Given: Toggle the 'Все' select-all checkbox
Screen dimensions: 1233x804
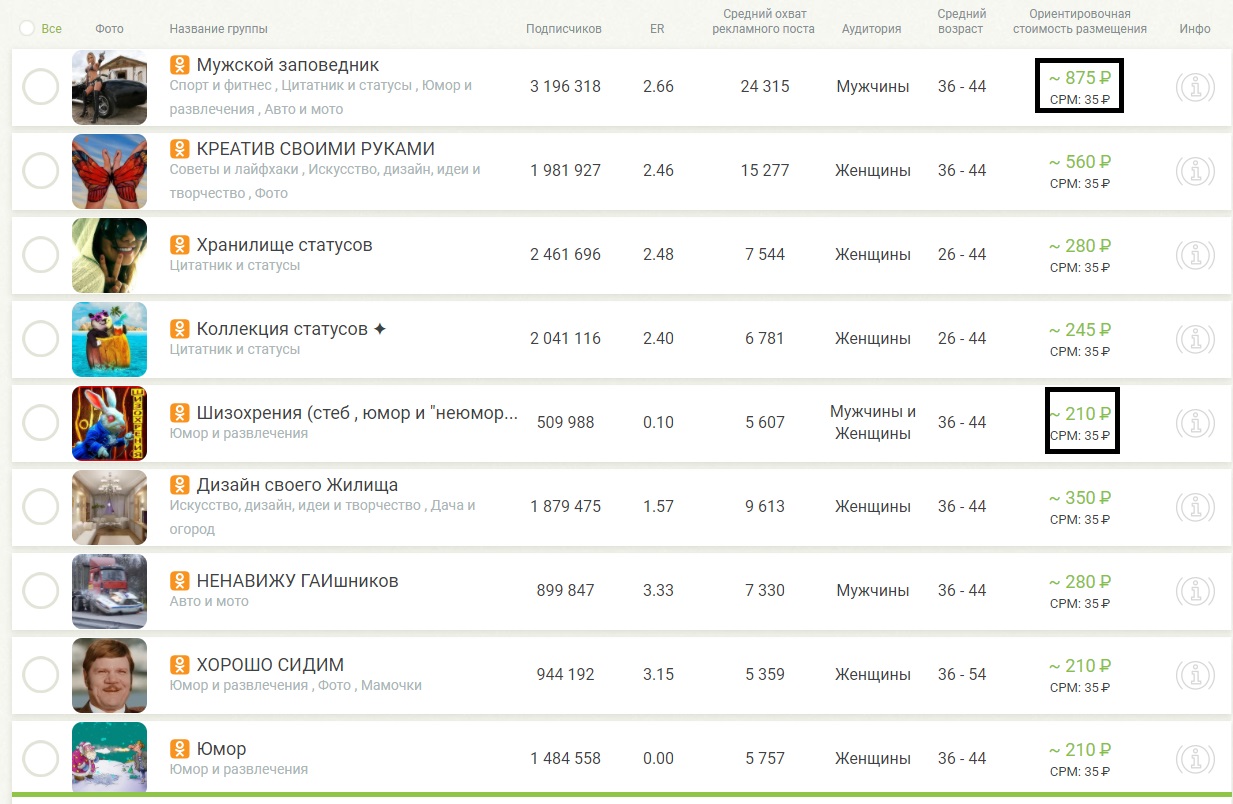Looking at the screenshot, I should click(x=27, y=29).
